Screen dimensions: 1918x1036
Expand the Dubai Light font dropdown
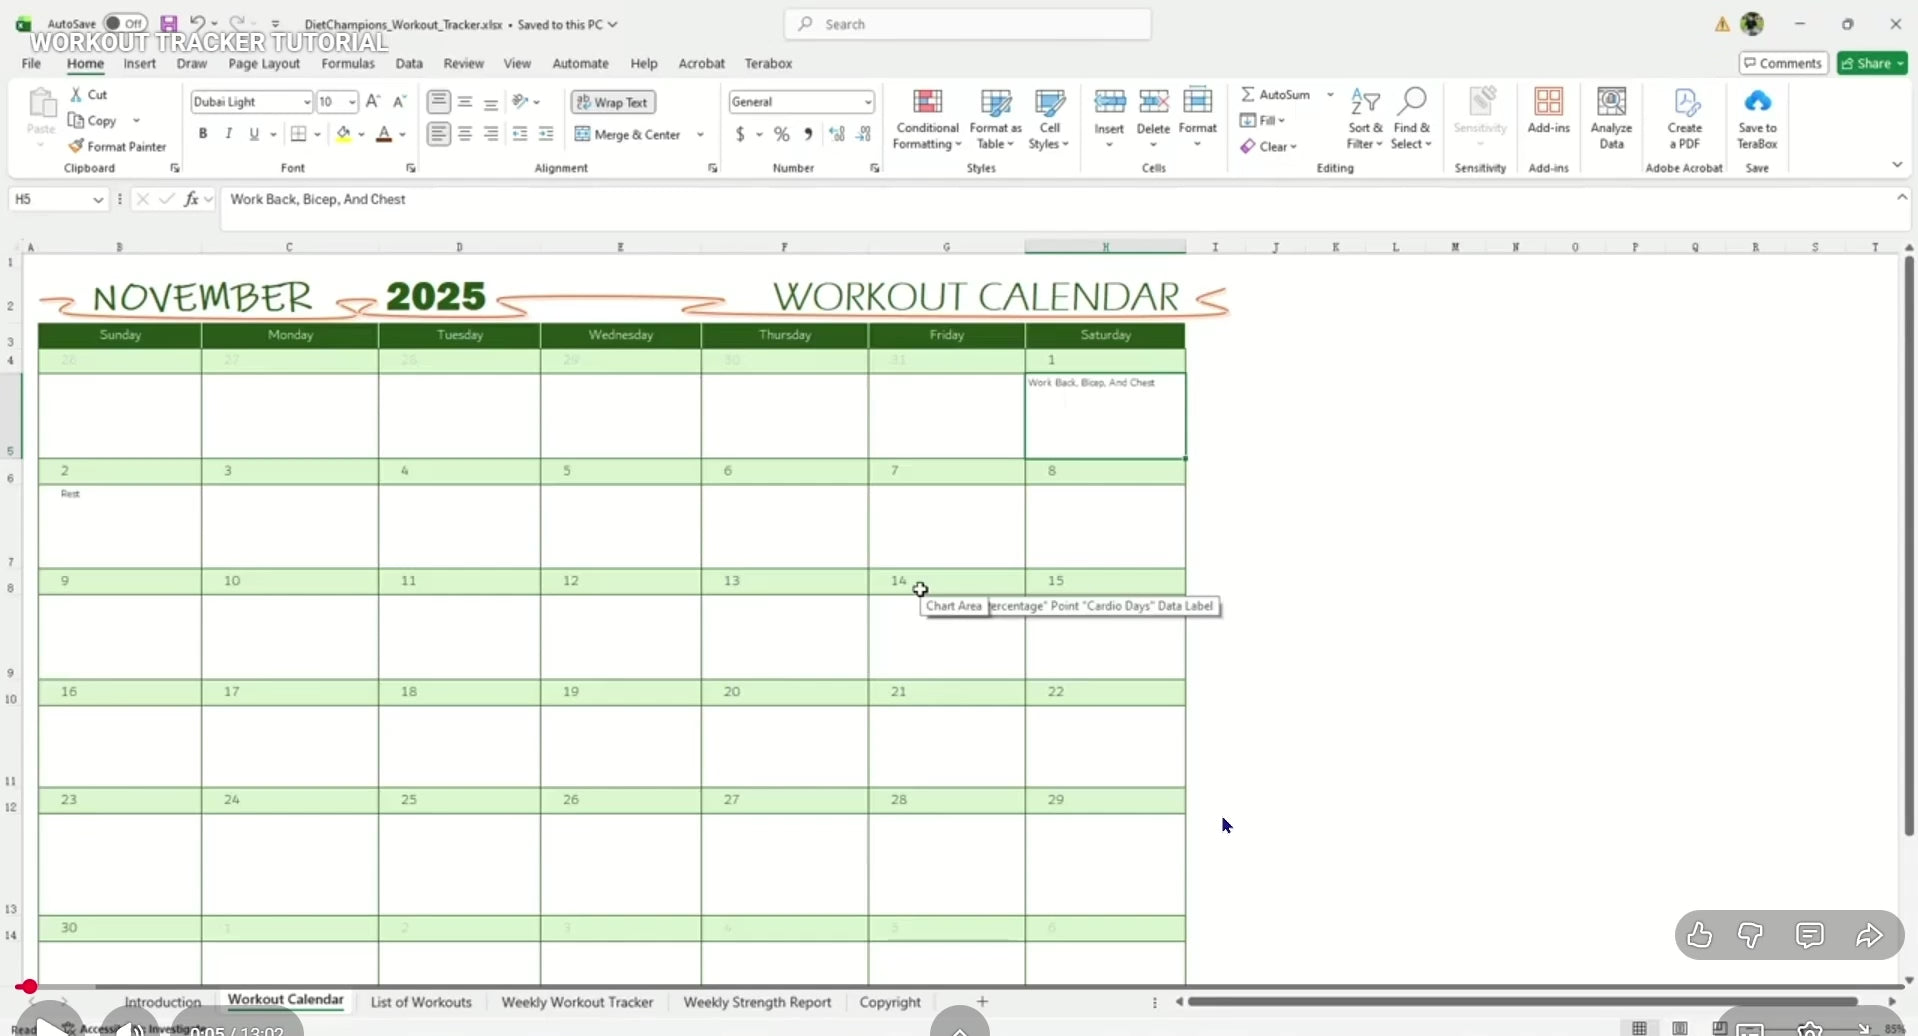[304, 102]
